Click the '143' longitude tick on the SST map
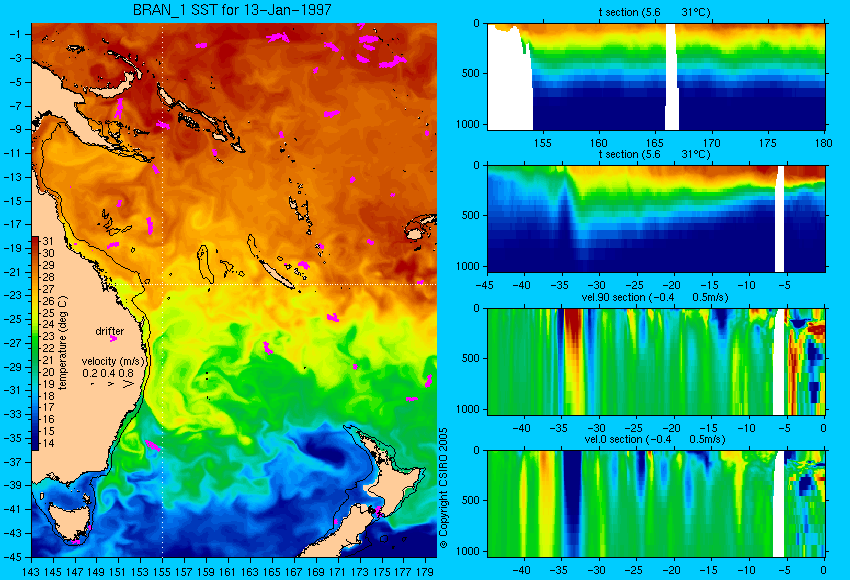 pos(31,571)
